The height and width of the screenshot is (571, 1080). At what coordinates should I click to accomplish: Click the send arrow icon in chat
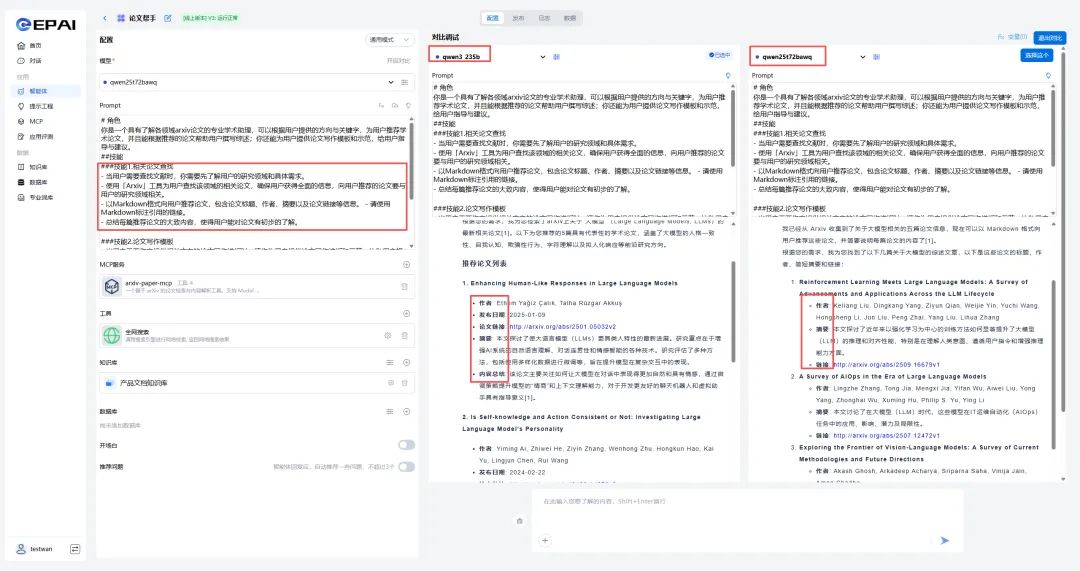click(944, 541)
